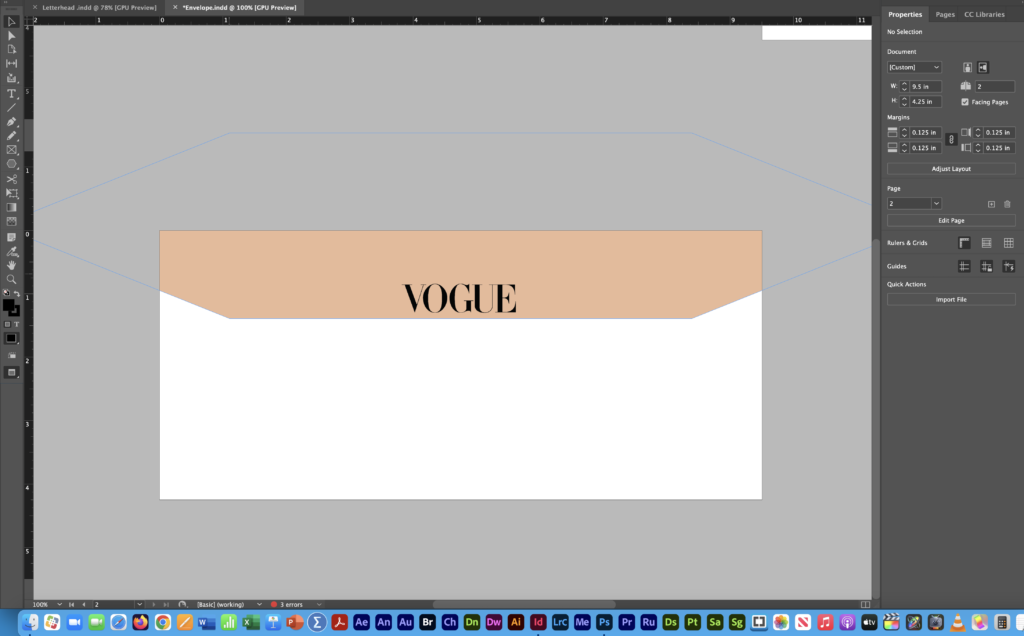The image size is (1024, 636).
Task: Click the number of pages field
Action: click(x=995, y=86)
